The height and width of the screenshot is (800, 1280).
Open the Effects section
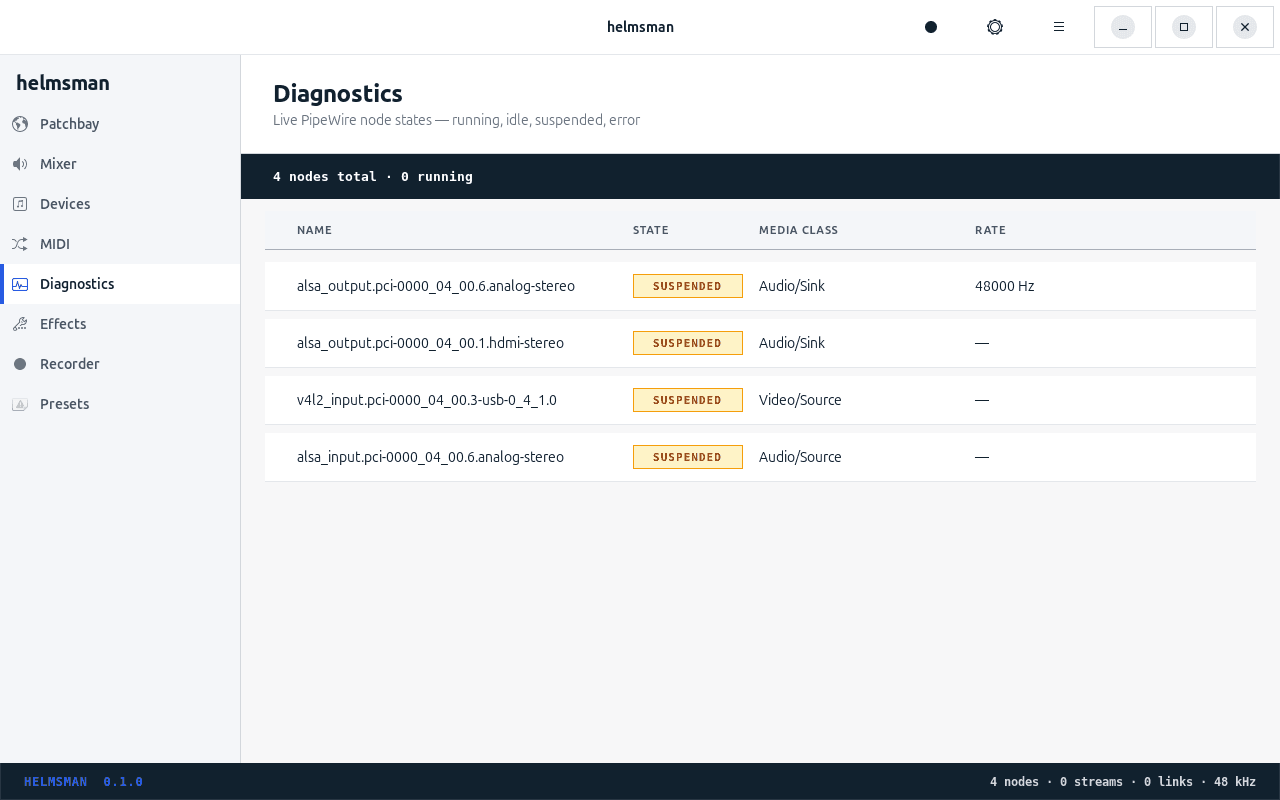[120, 324]
